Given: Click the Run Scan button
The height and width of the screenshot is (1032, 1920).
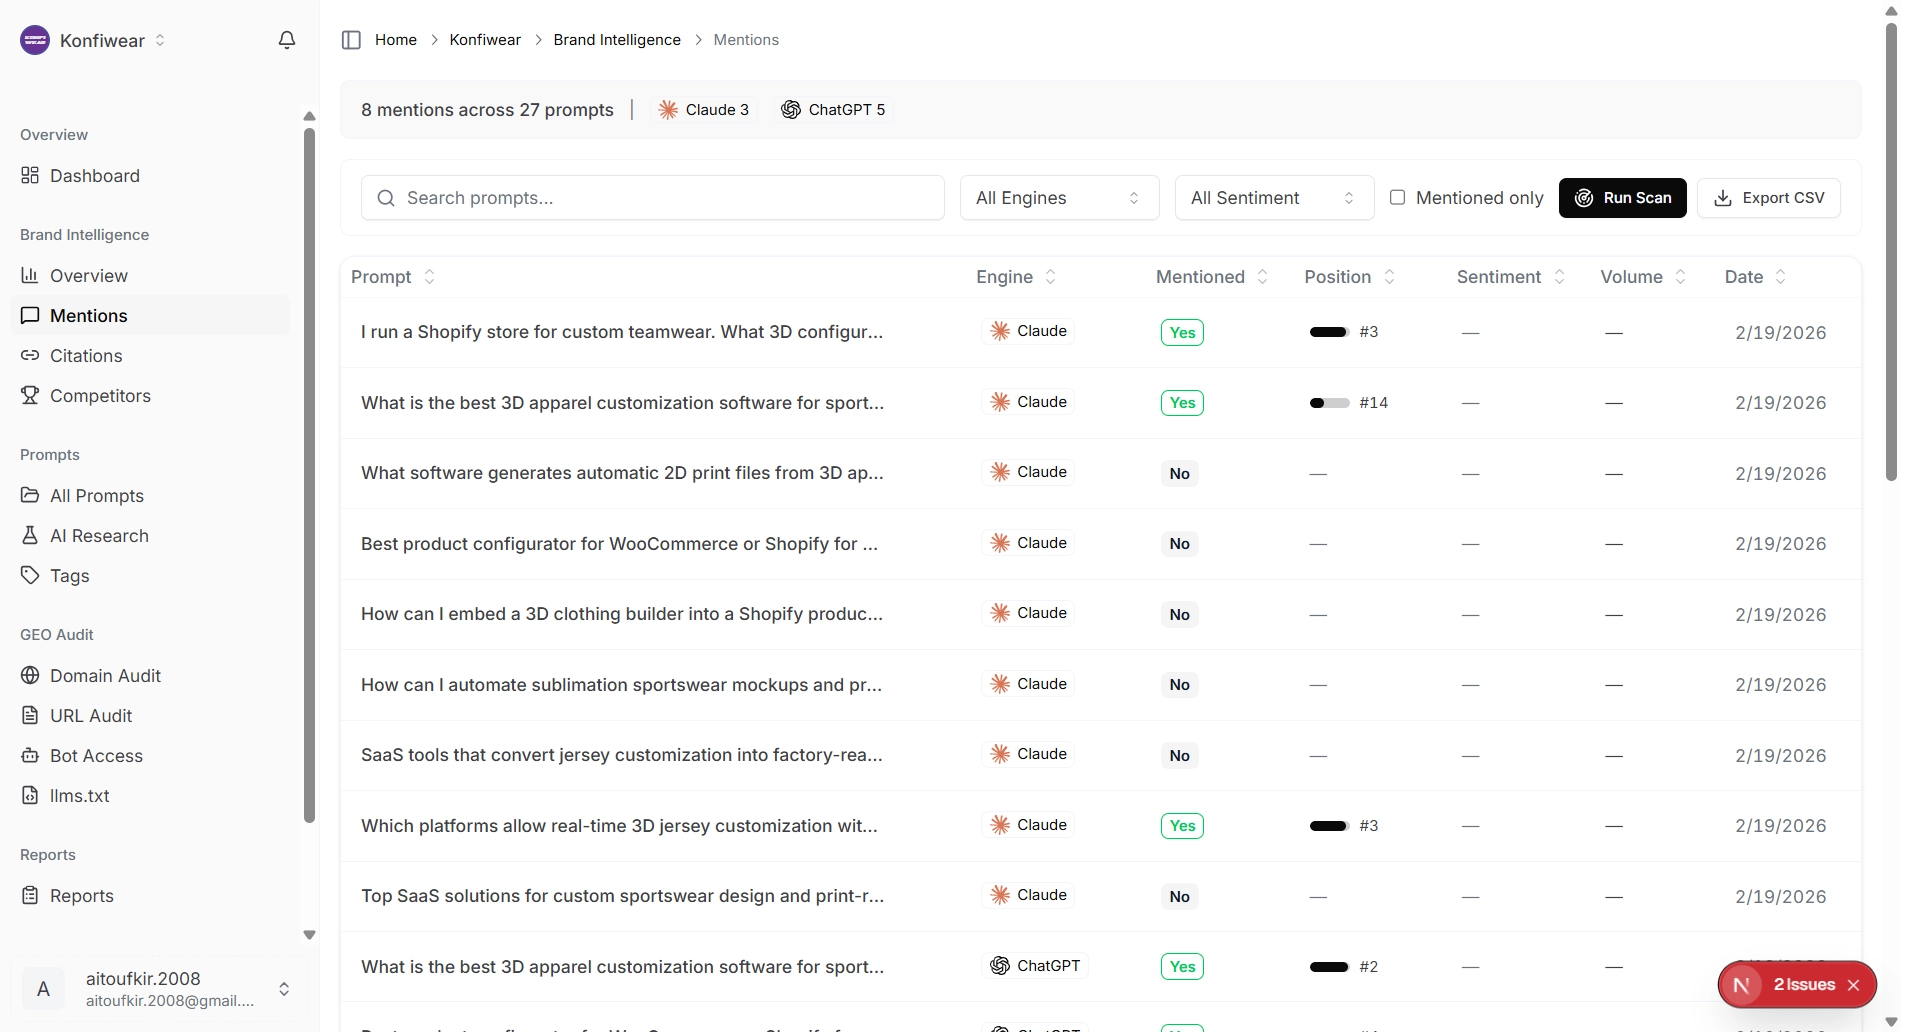Looking at the screenshot, I should click(x=1622, y=198).
